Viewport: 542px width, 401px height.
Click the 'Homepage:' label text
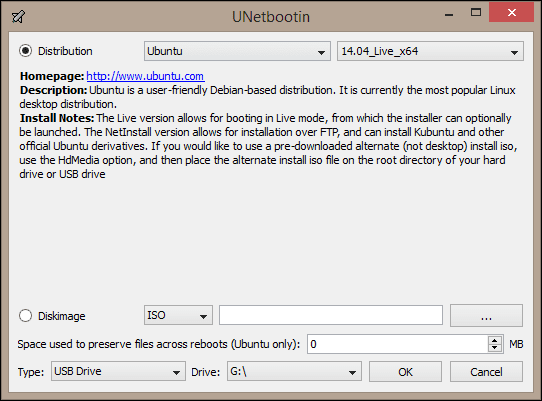(52, 76)
